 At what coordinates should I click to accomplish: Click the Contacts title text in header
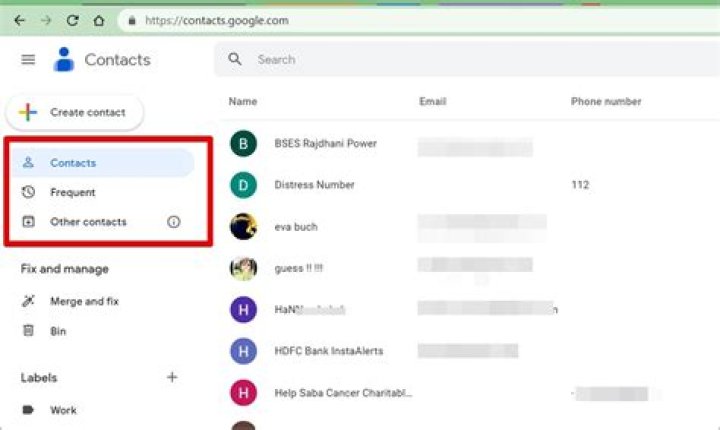pos(118,60)
